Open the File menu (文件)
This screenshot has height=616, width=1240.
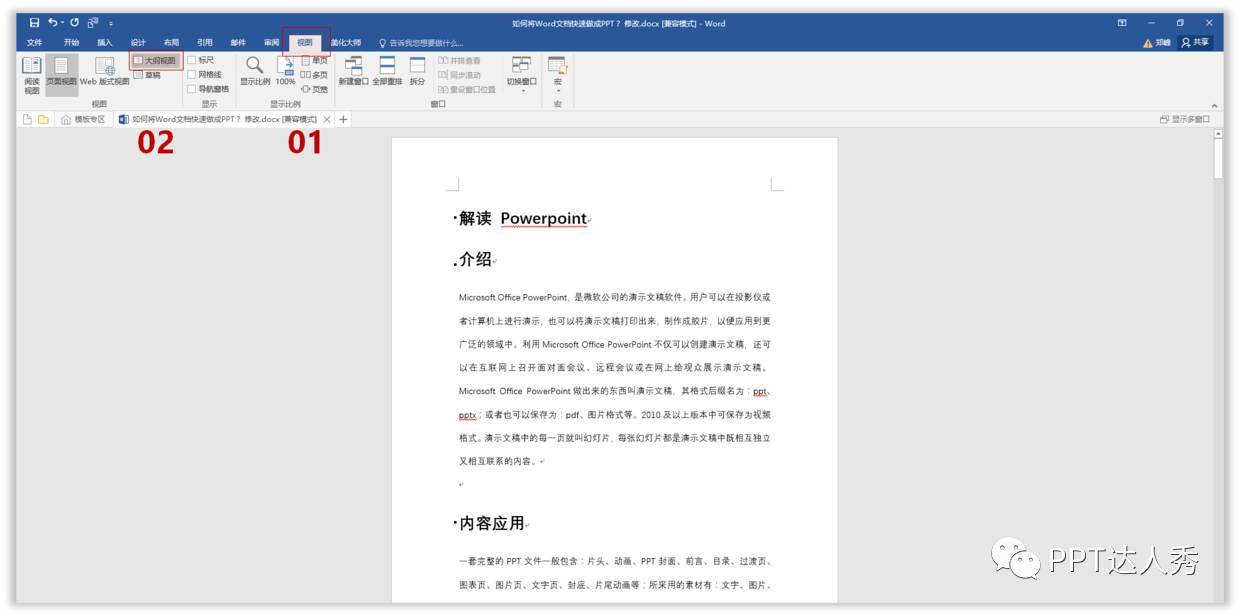click(x=35, y=43)
